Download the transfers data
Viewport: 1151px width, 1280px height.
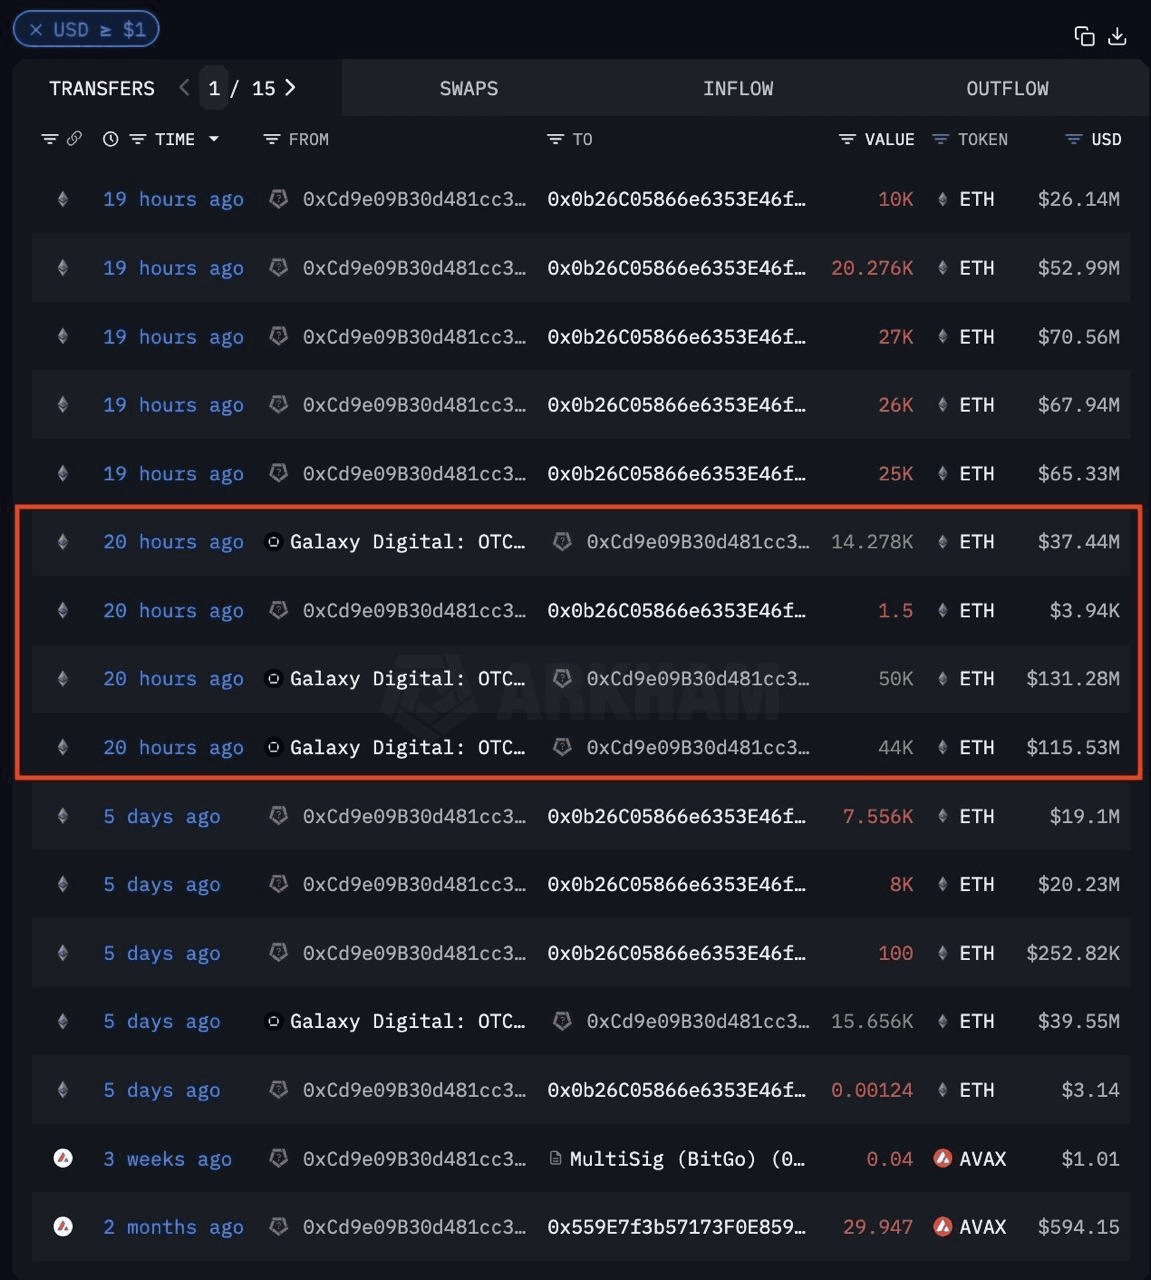point(1118,36)
